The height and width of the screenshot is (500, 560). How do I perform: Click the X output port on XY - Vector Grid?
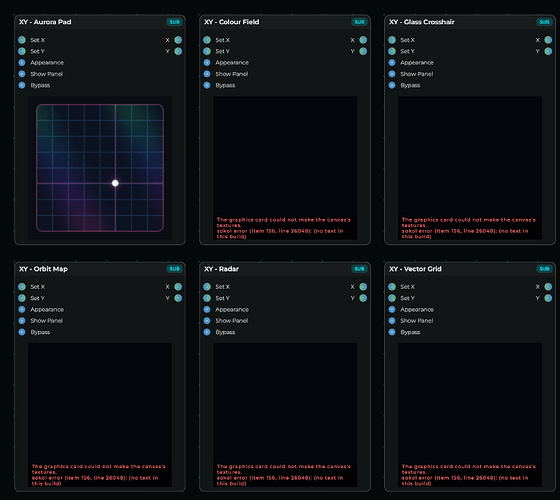(548, 286)
